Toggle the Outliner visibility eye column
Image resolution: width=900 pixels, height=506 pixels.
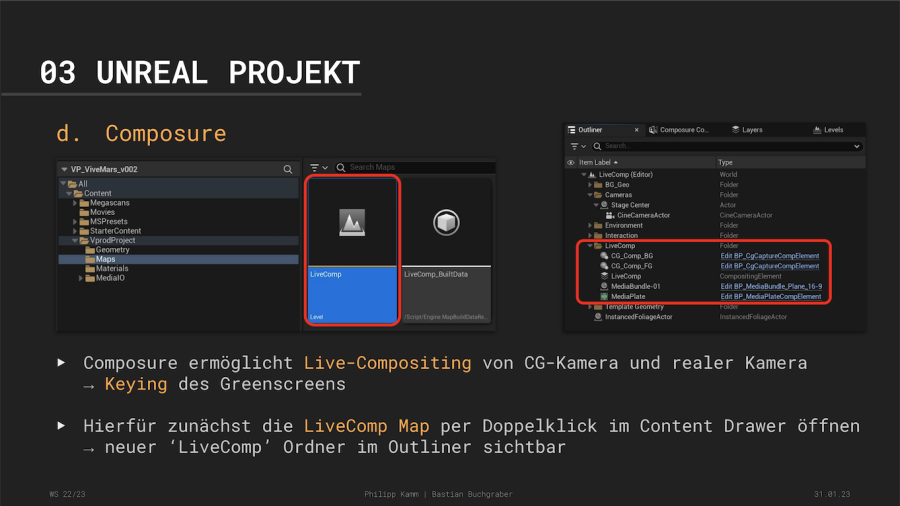click(x=571, y=162)
